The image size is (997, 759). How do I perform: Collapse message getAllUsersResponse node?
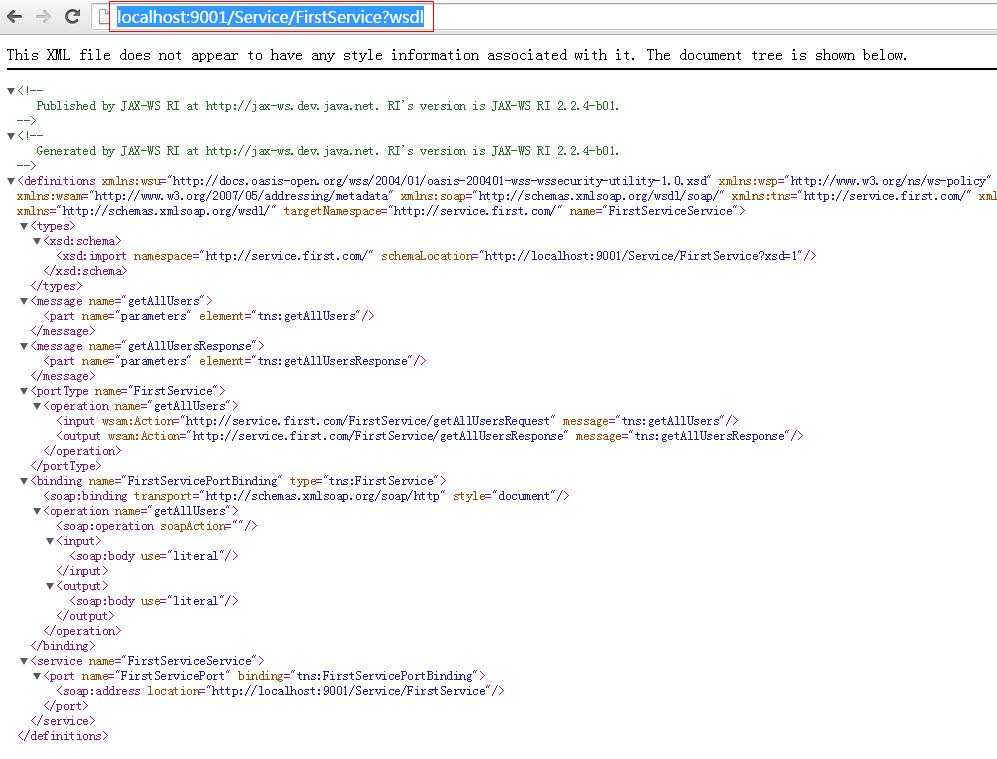24,346
